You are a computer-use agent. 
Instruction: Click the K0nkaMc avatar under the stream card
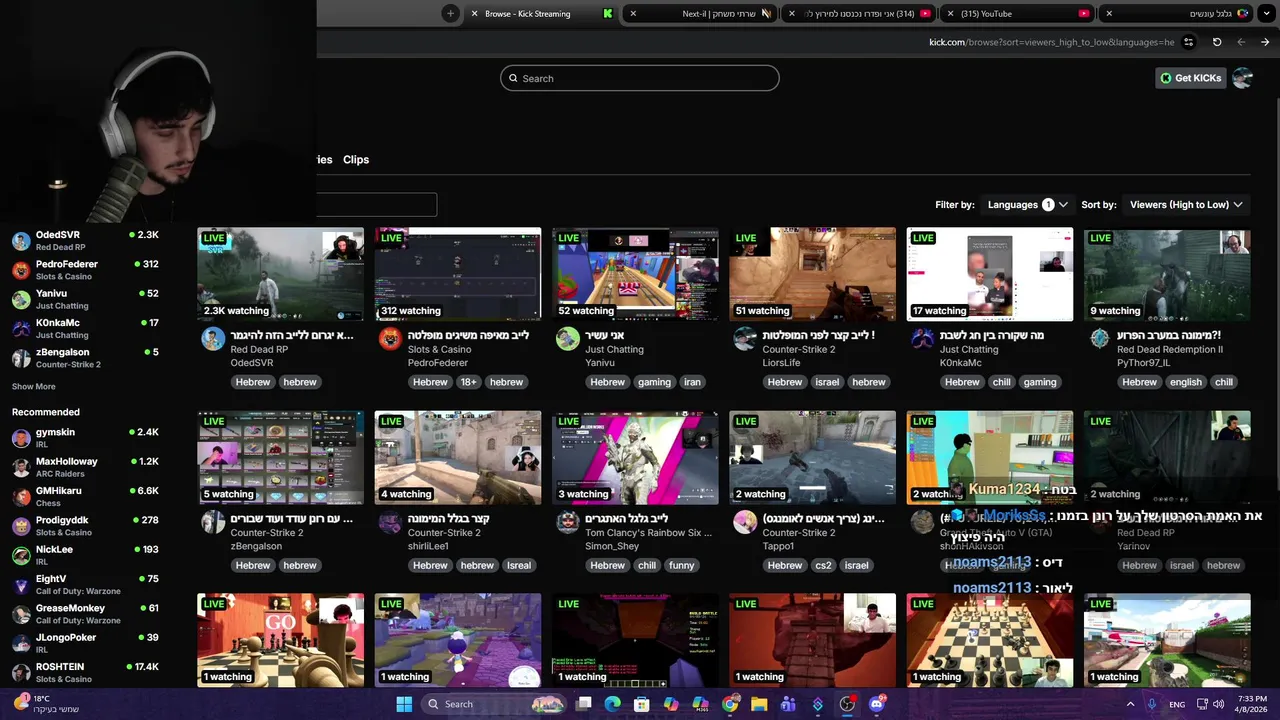922,338
